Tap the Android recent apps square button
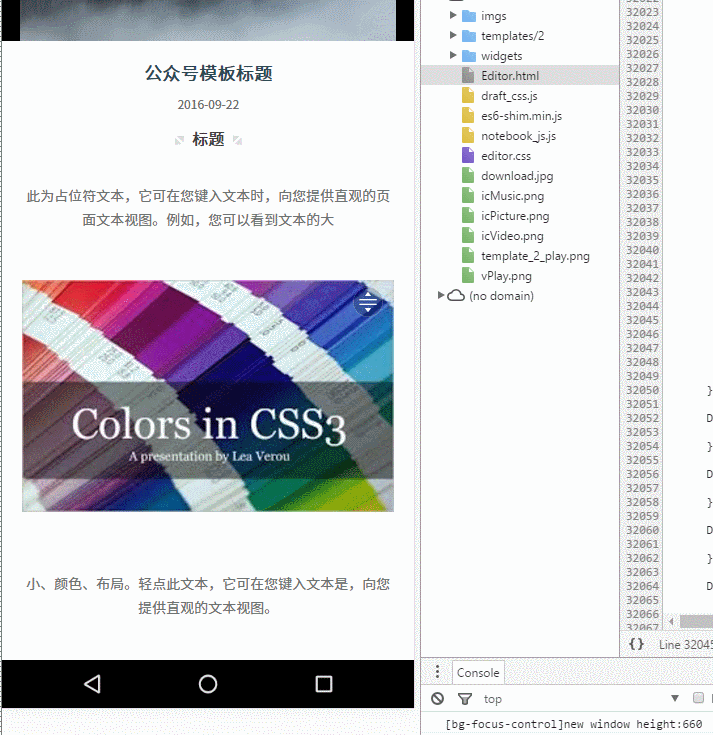Screen dimensions: 713x735 (x=324, y=684)
